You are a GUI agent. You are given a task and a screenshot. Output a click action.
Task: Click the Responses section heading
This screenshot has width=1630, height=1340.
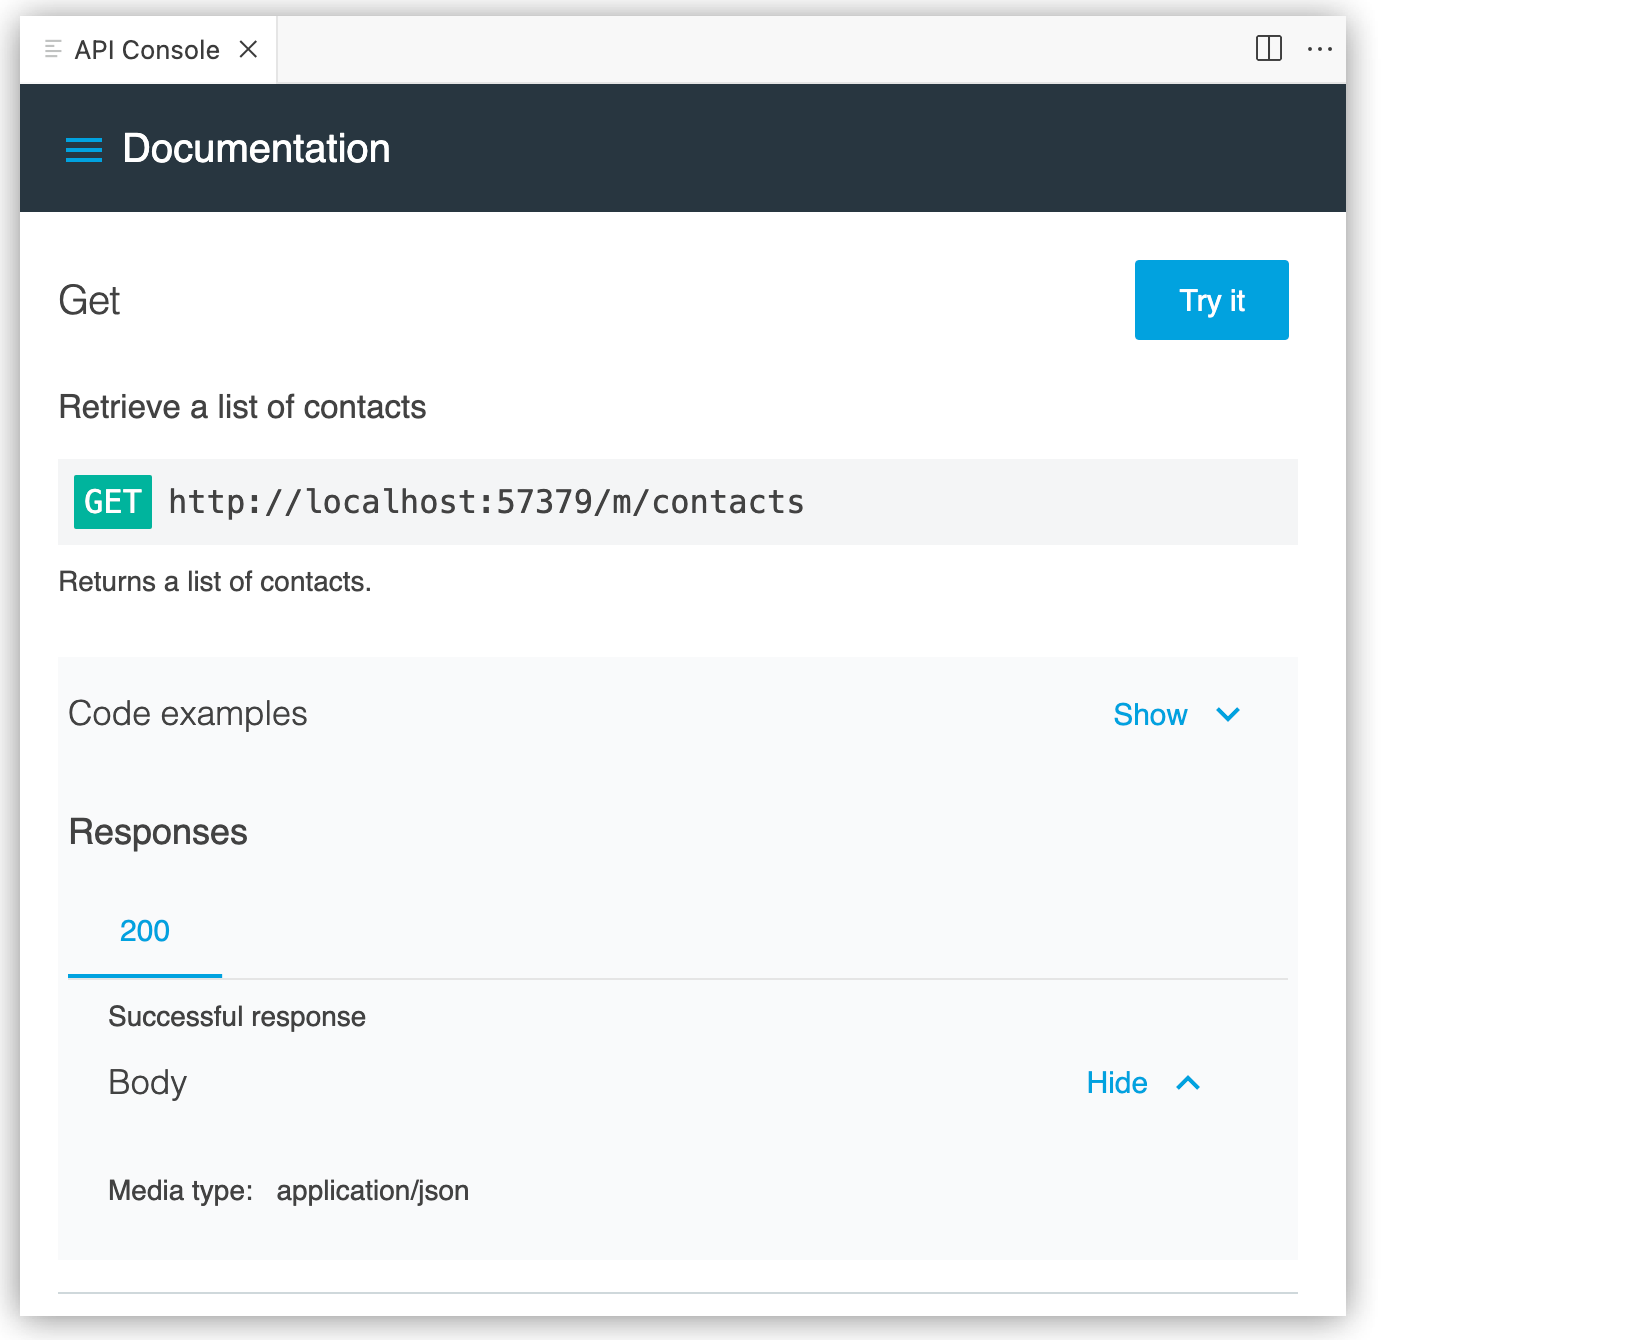157,831
